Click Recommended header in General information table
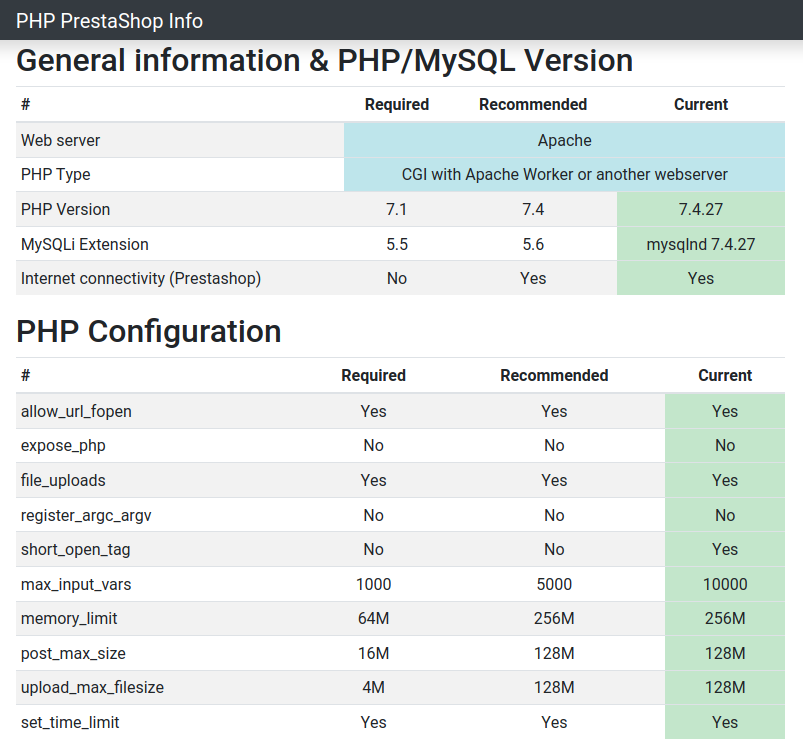 [533, 104]
